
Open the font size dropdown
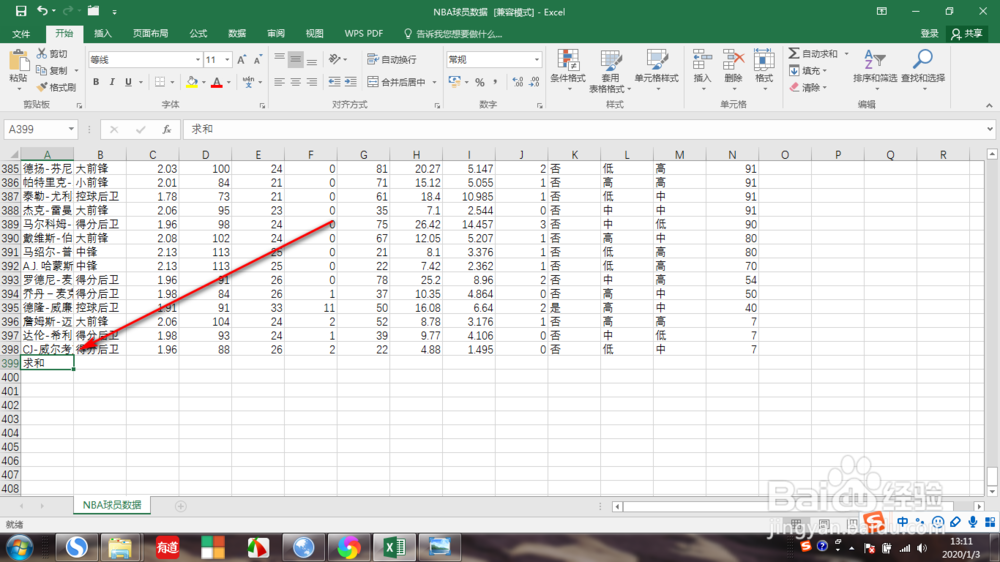pyautogui.click(x=227, y=60)
